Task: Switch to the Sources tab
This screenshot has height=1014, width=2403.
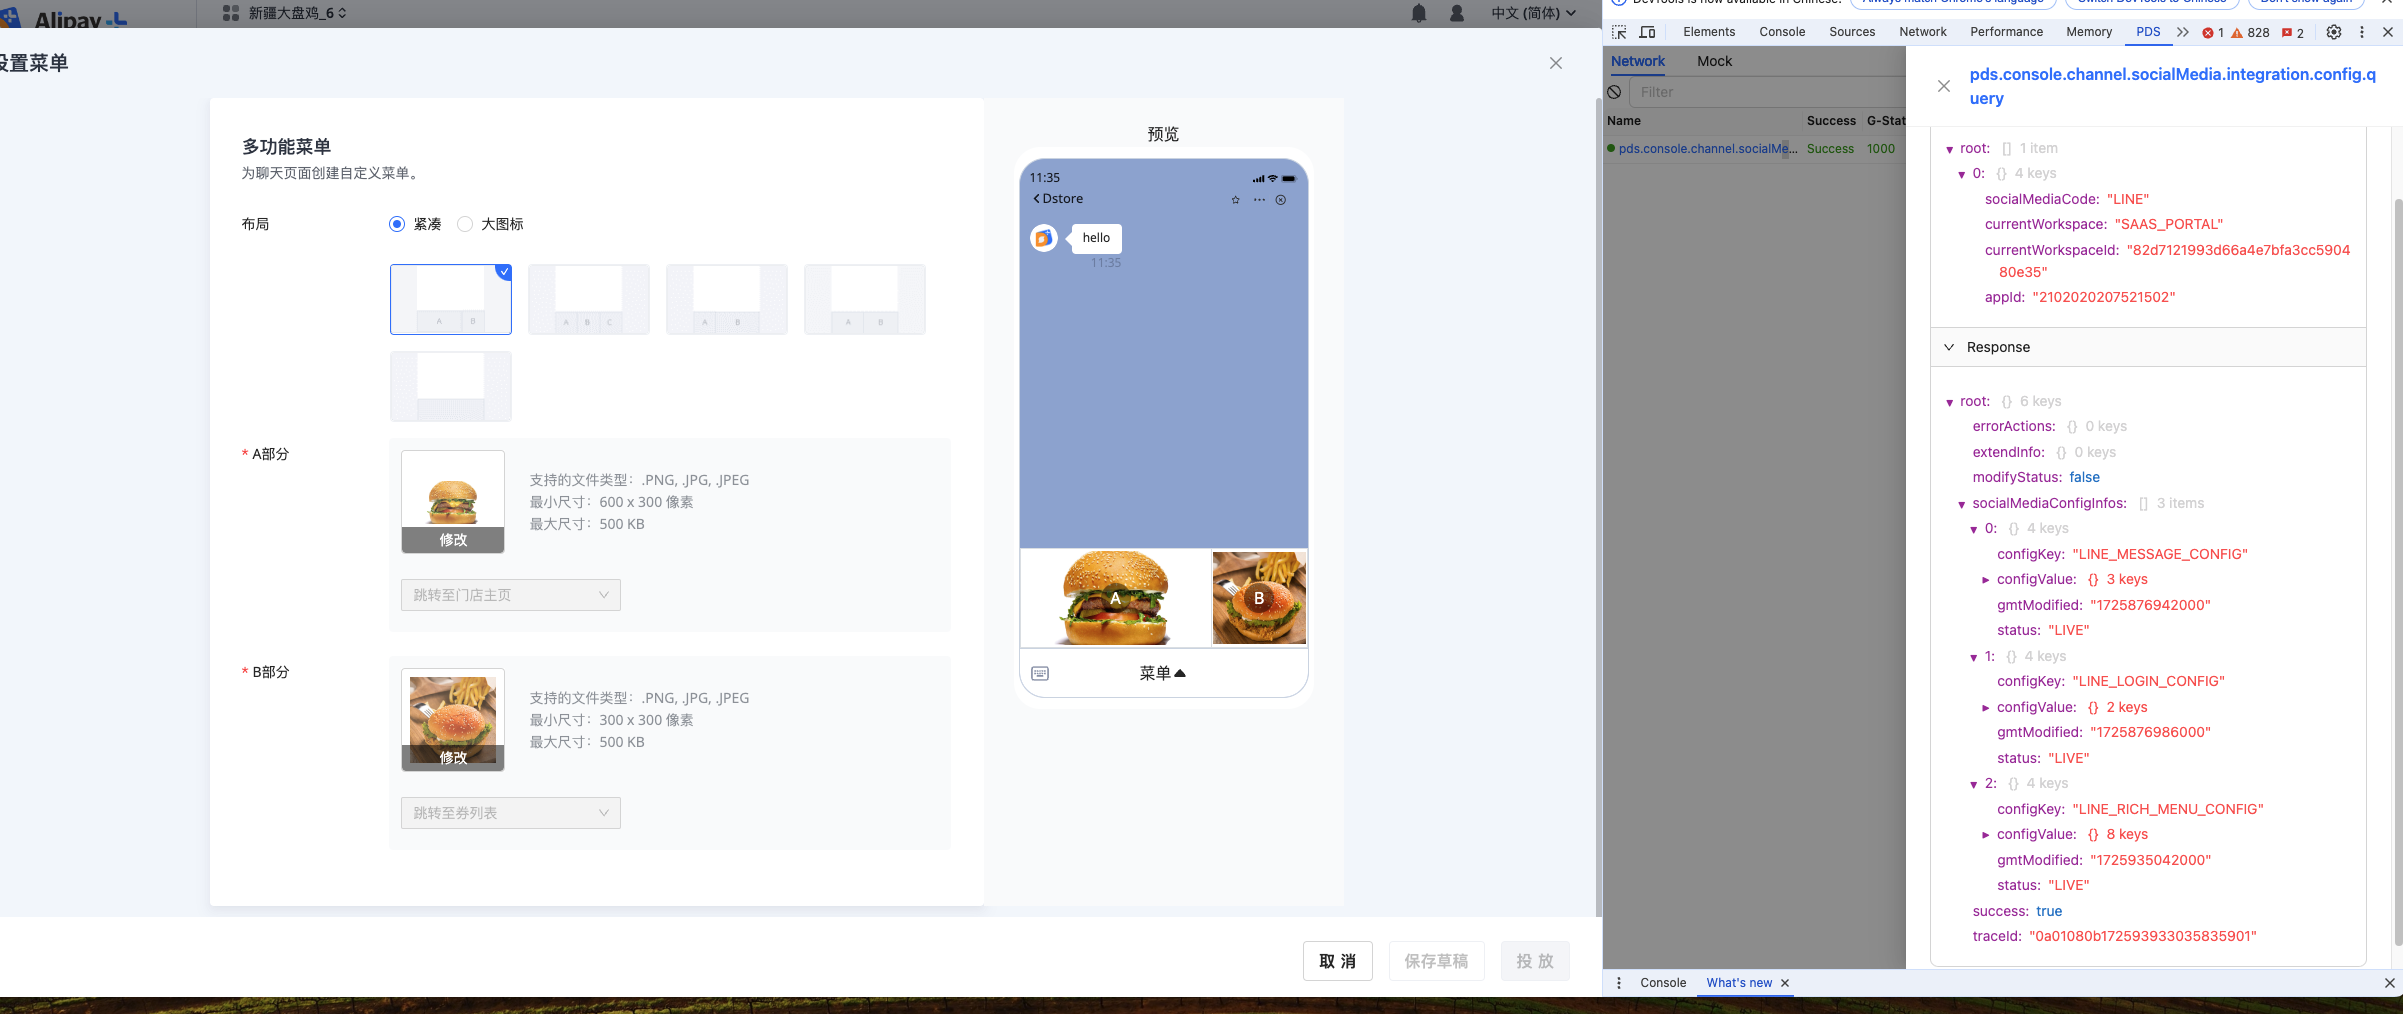Action: (1852, 32)
